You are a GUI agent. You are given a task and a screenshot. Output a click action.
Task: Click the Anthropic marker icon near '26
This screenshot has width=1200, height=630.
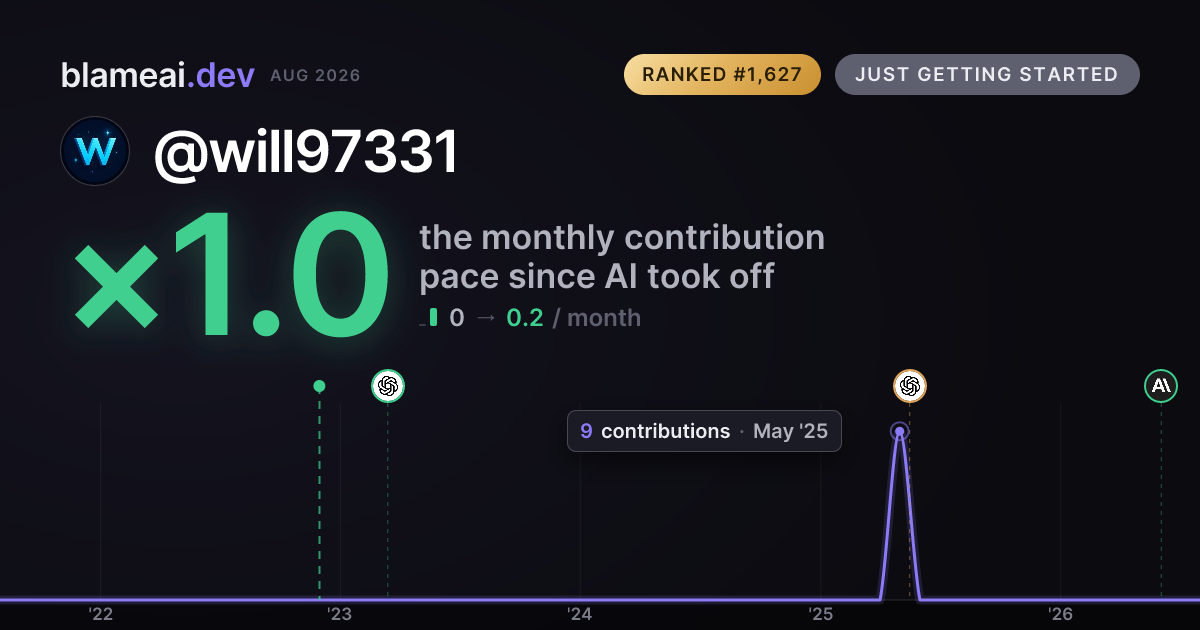pyautogui.click(x=1161, y=386)
